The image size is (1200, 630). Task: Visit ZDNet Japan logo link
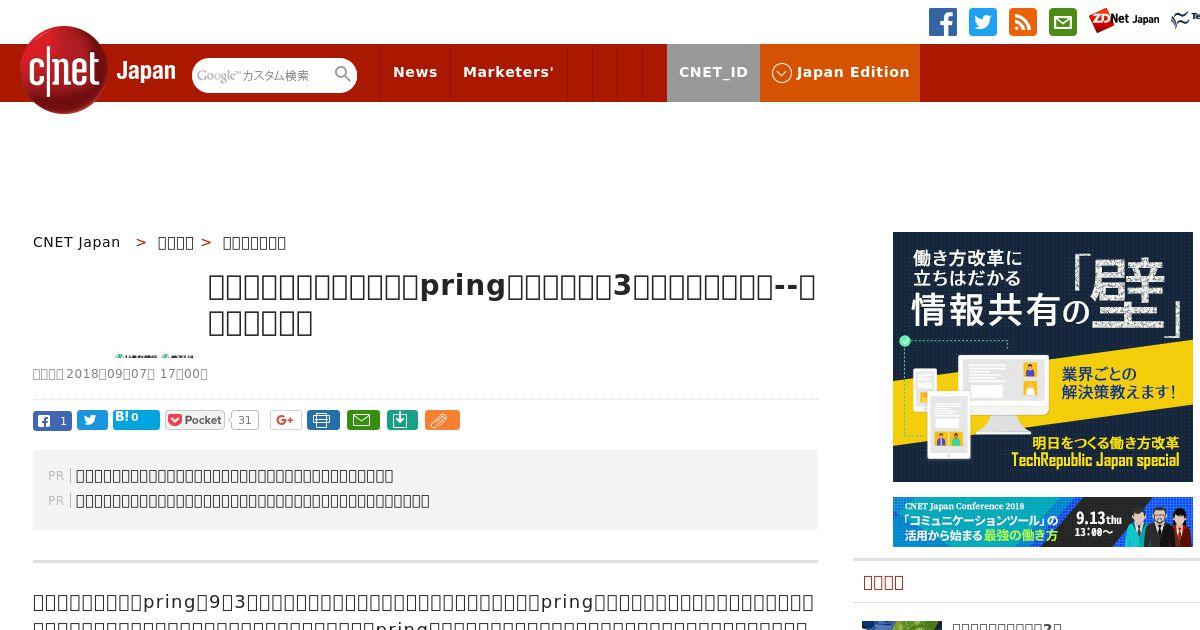point(1124,19)
